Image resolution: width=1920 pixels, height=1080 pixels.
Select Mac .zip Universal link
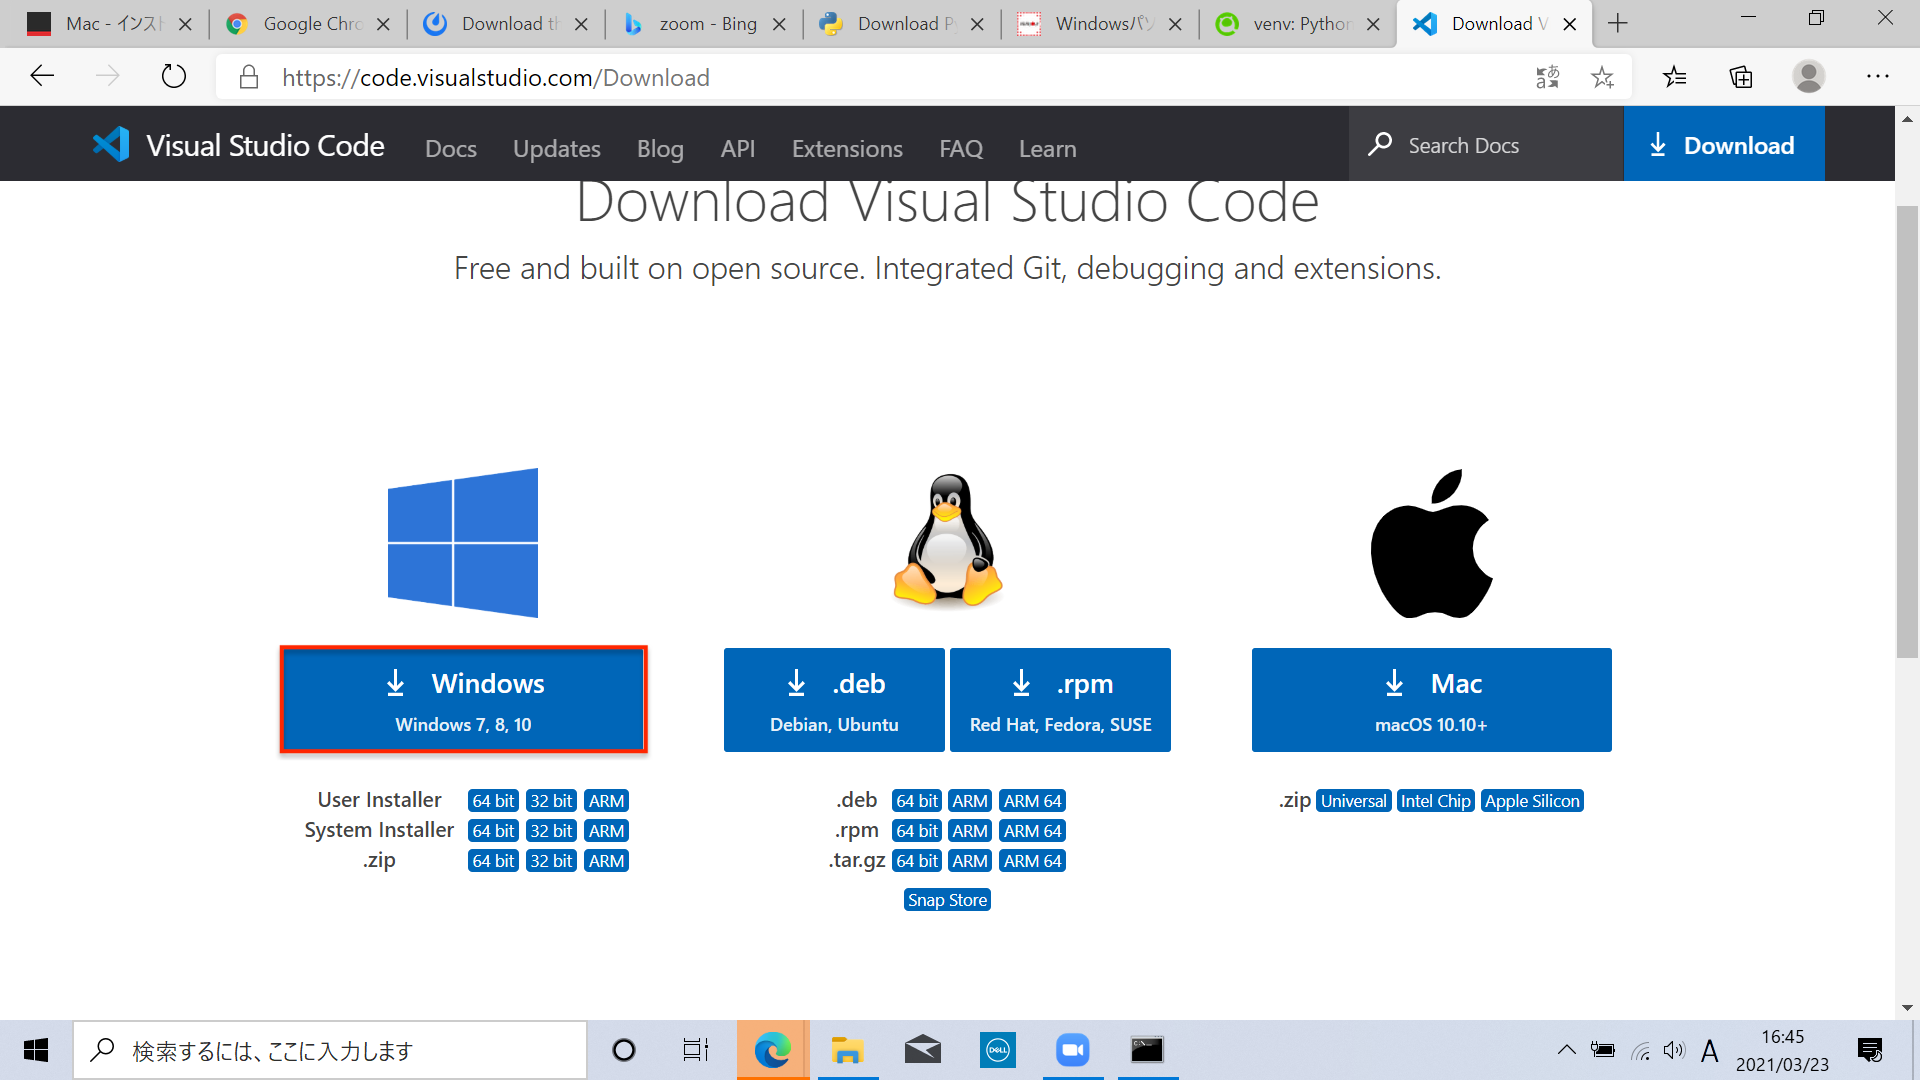(x=1354, y=801)
